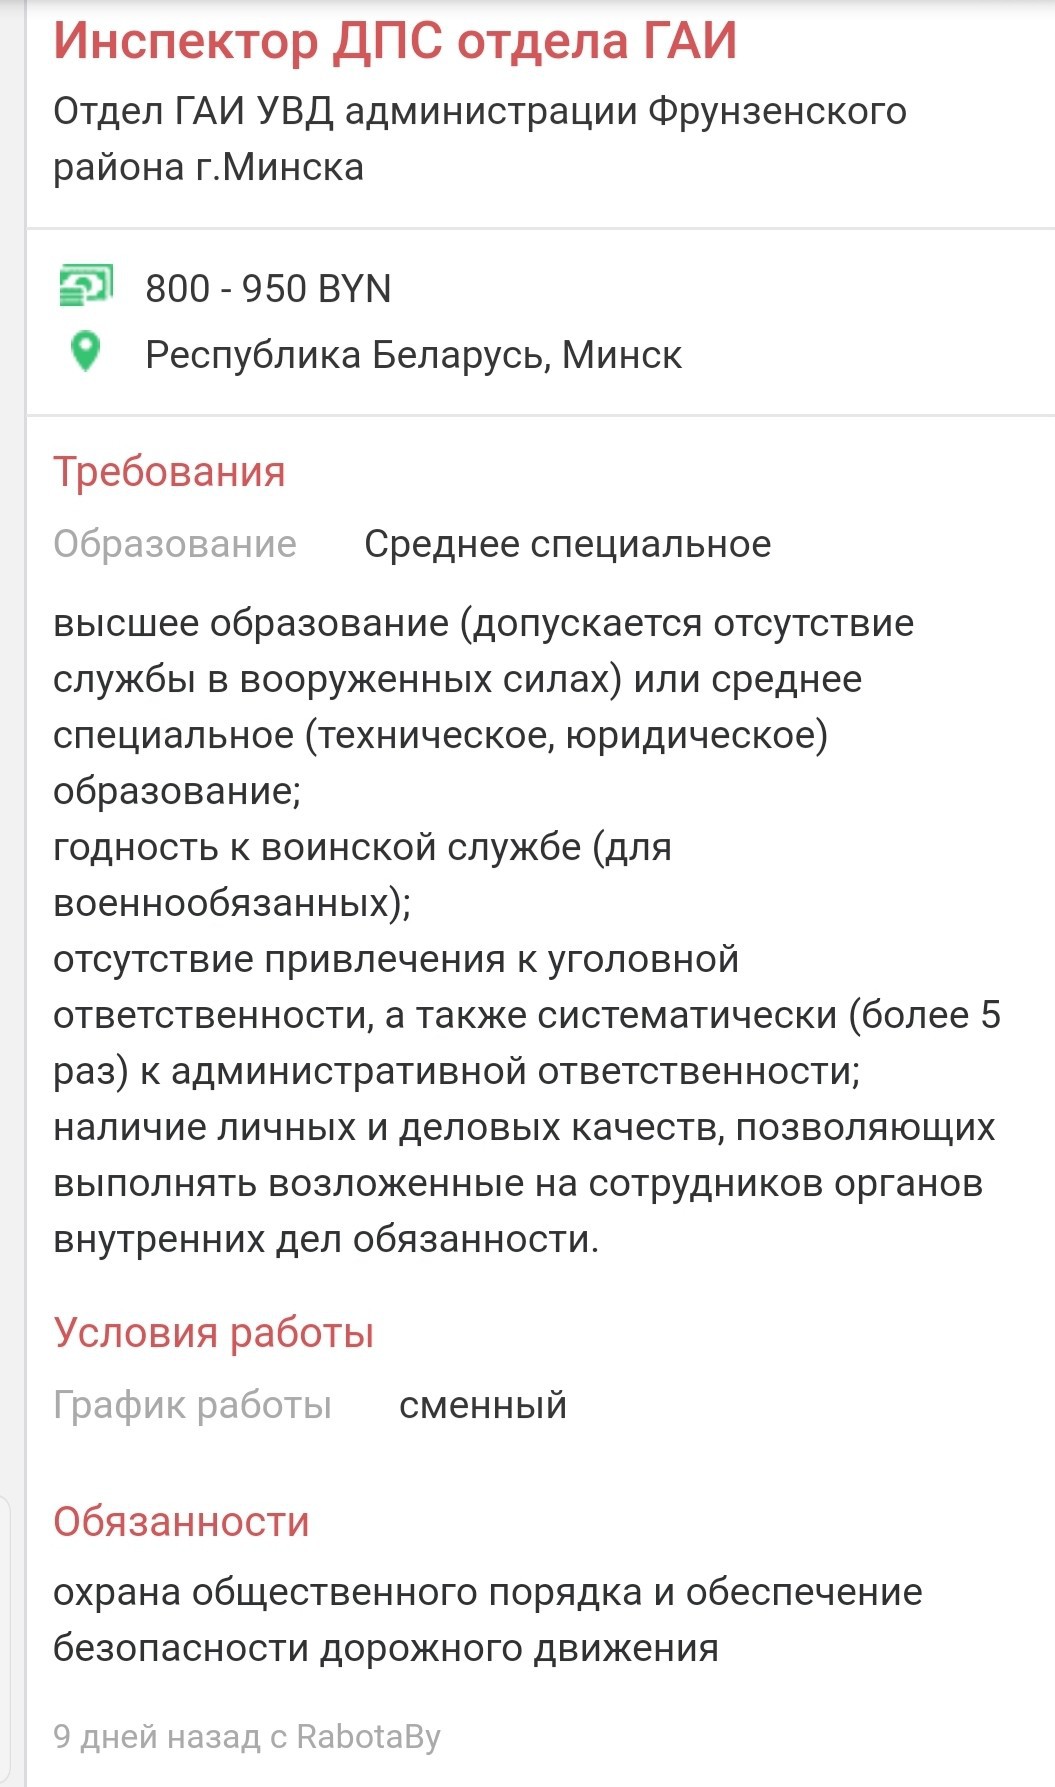Select the Среднее специальное education value
The width and height of the screenshot is (1055, 1787).
pos(567,544)
